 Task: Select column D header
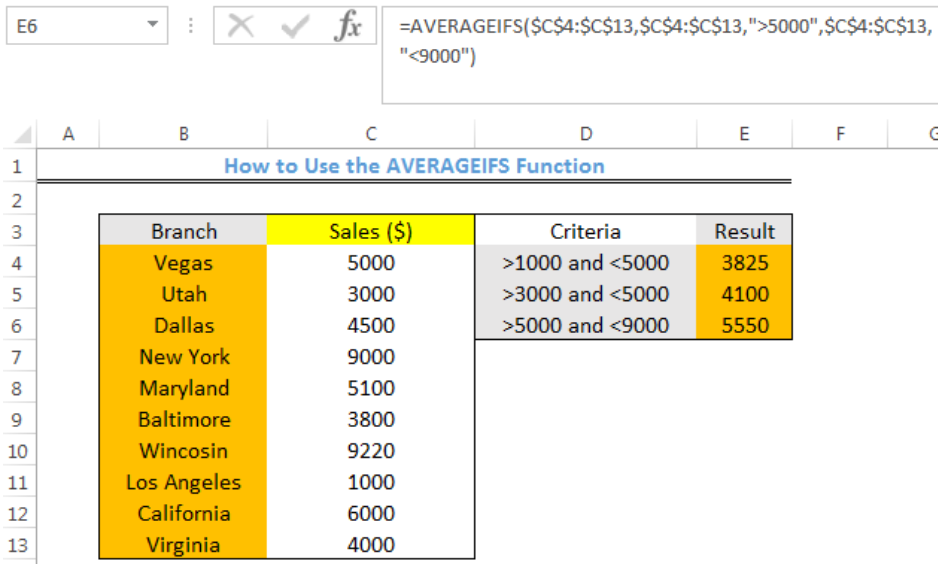point(586,134)
